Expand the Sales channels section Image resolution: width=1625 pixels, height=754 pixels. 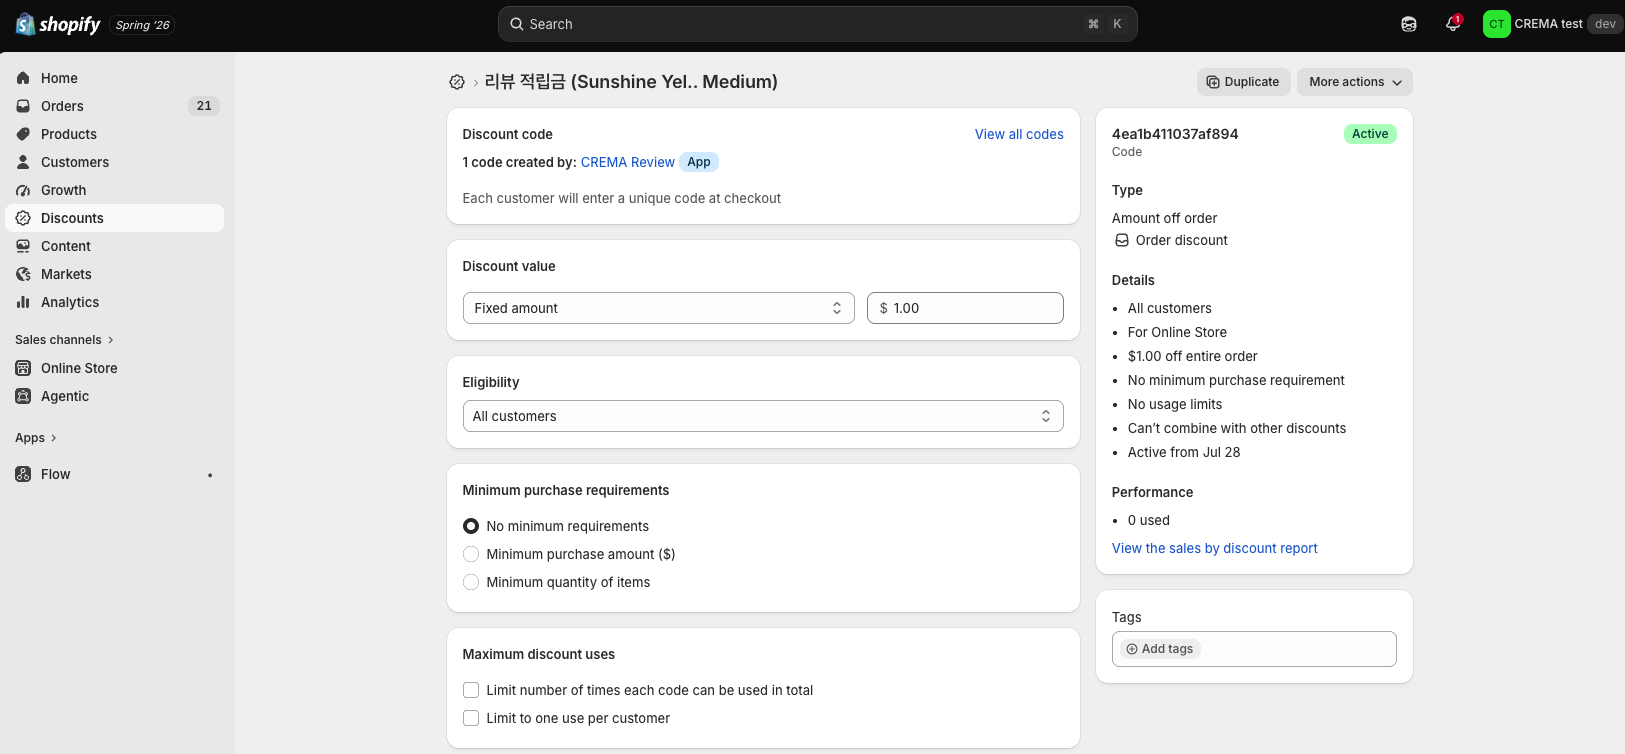point(64,340)
